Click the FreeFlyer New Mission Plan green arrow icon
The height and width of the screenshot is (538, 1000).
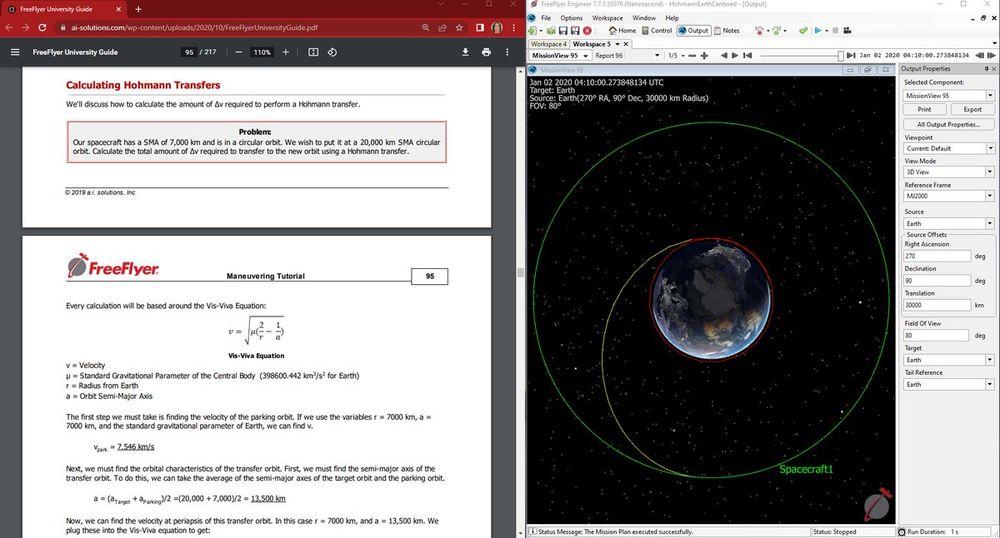532,31
